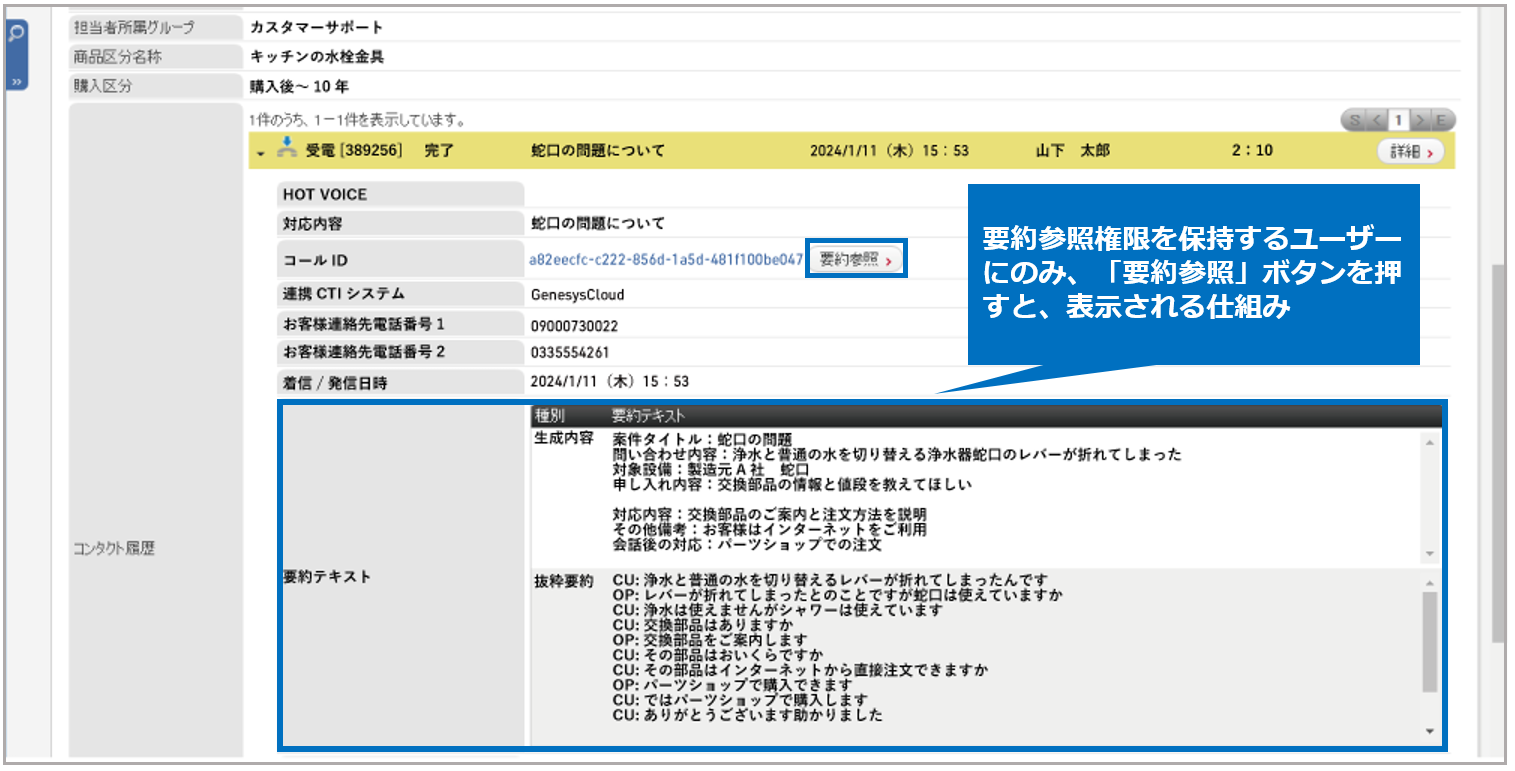Click the キッチンの水栓金具 product value
Viewport: 1515px width, 771px height.
coord(317,57)
